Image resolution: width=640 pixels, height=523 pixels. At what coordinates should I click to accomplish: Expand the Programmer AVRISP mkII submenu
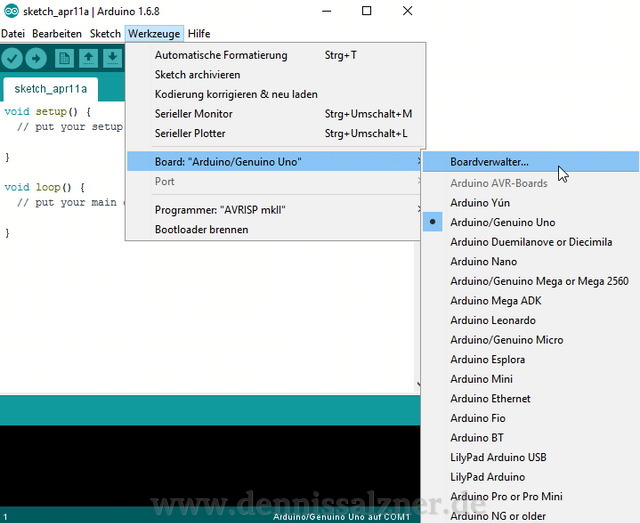pyautogui.click(x=274, y=210)
